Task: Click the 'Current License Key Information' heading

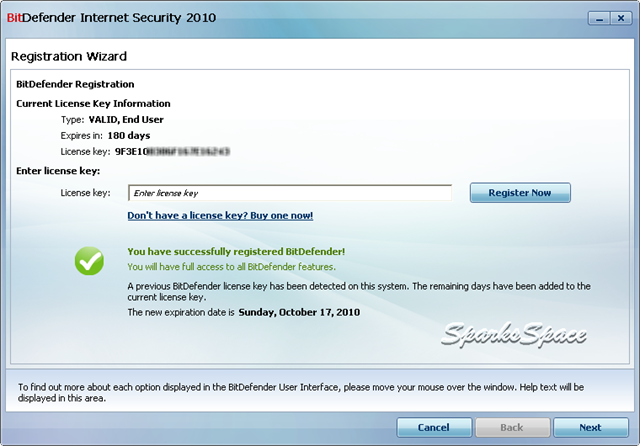Action: [x=93, y=104]
